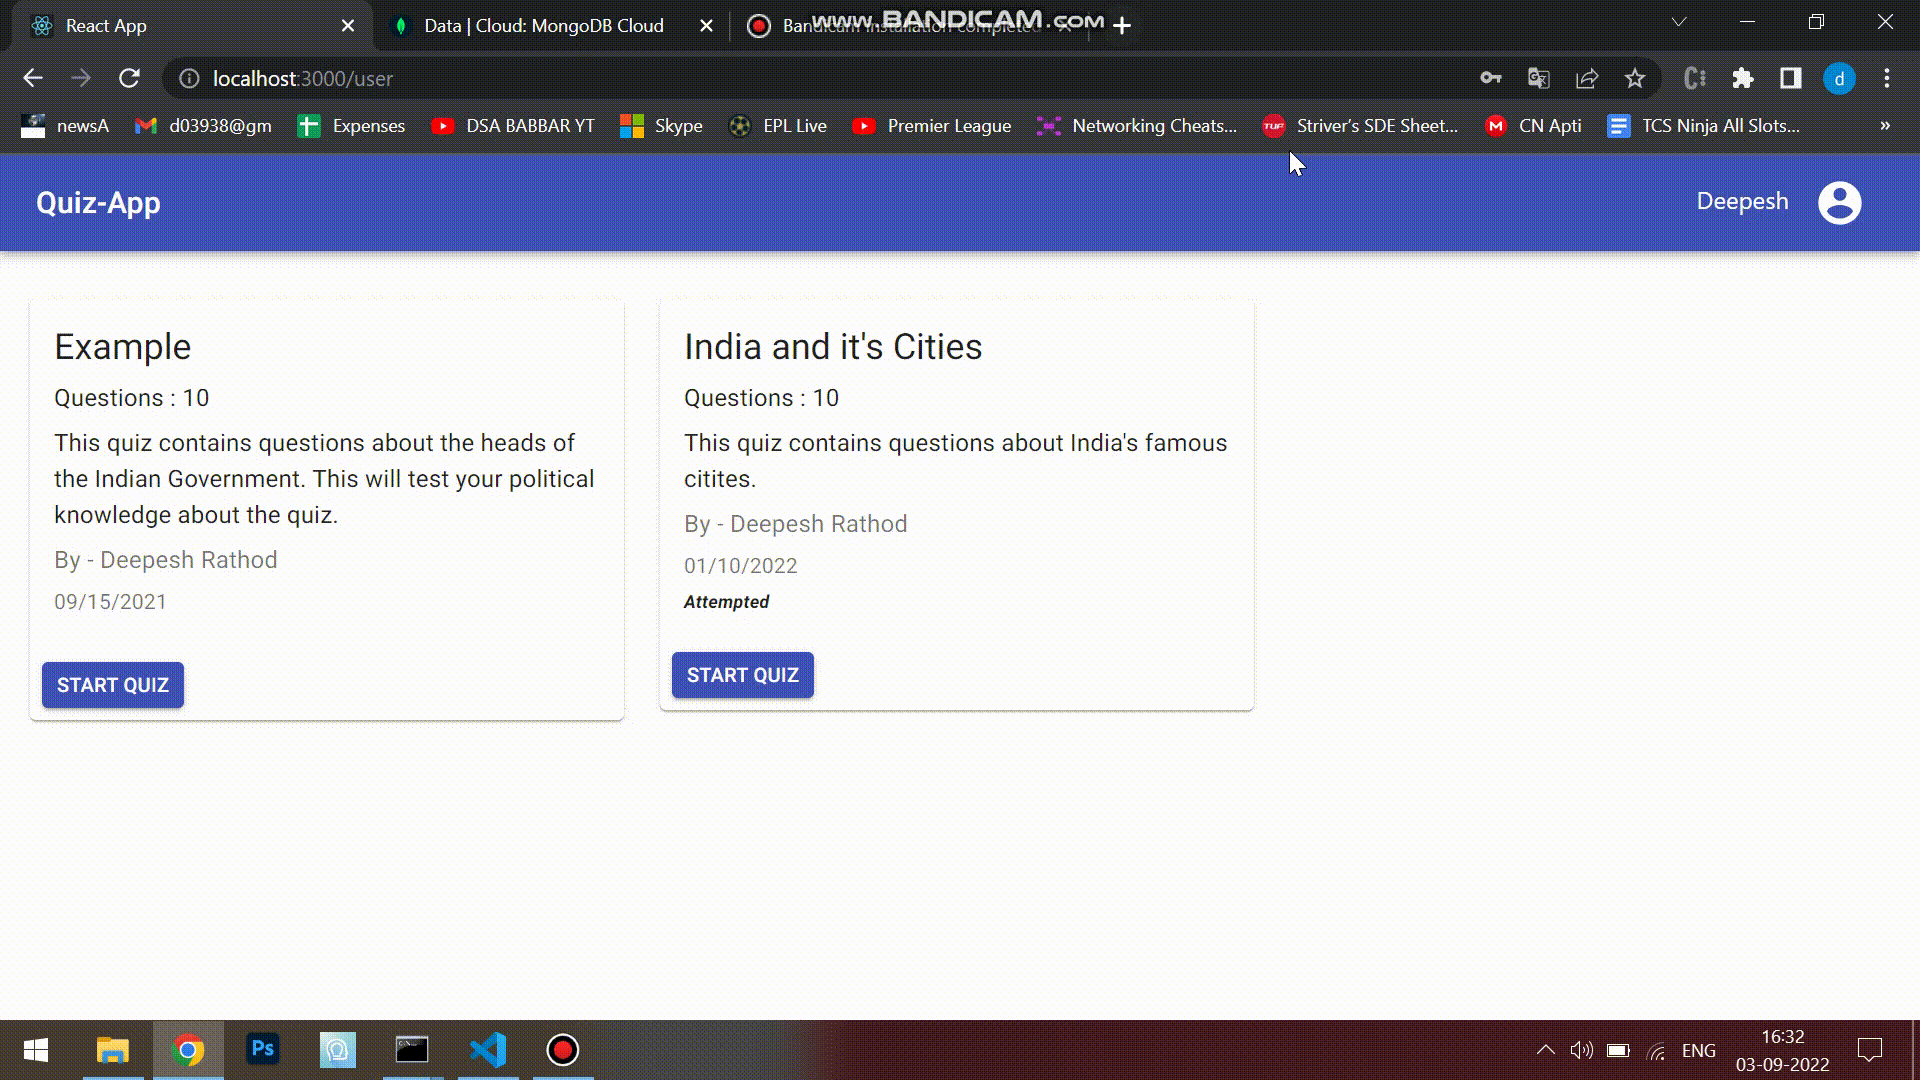Open Photoshop from the taskbar
The width and height of the screenshot is (1920, 1080).
[x=262, y=1051]
